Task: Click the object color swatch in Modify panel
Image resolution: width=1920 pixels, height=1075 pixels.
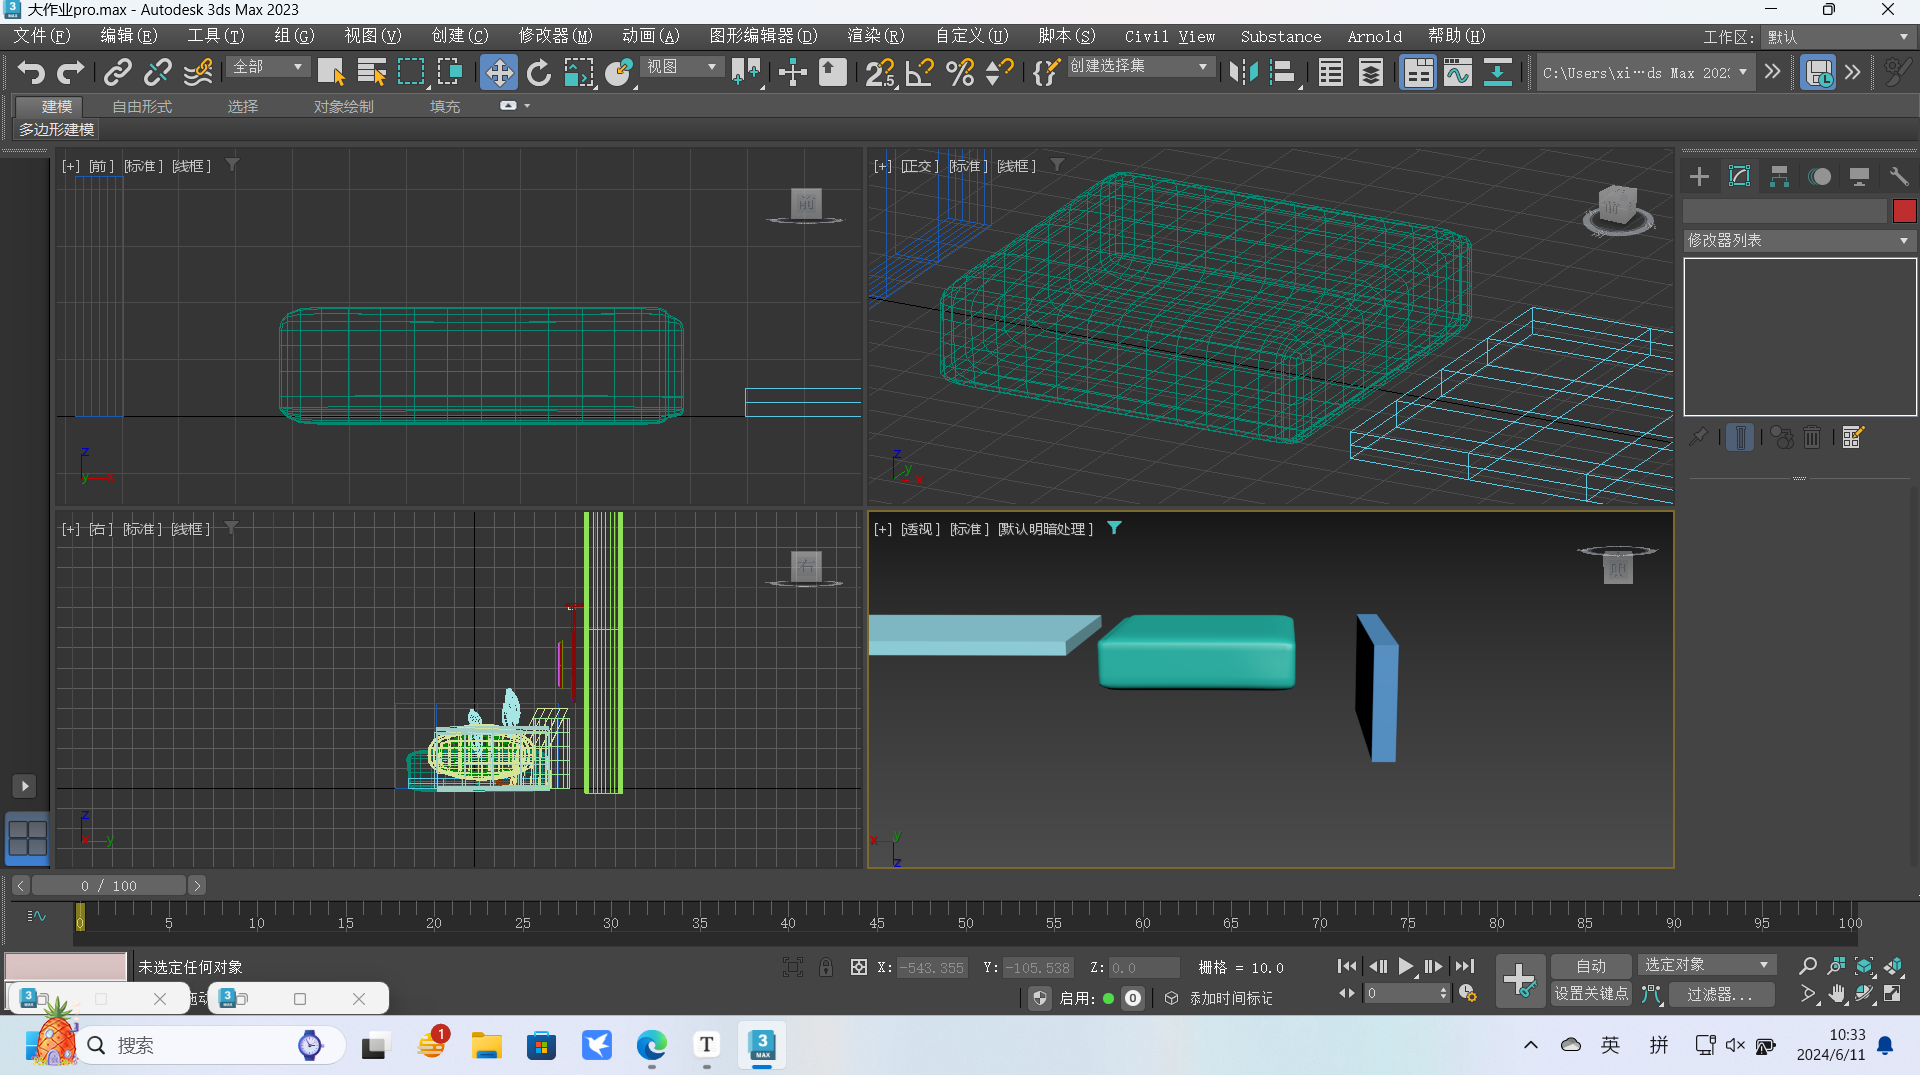Action: click(1904, 211)
